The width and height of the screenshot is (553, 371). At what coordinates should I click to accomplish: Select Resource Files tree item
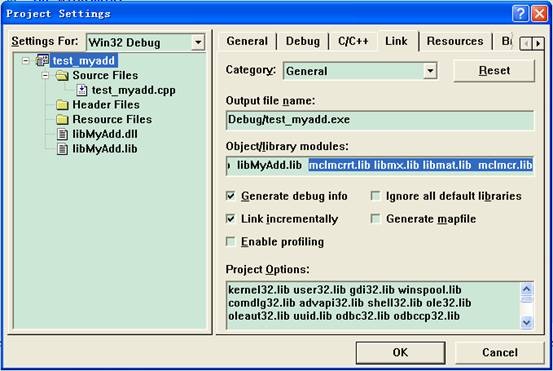[112, 120]
